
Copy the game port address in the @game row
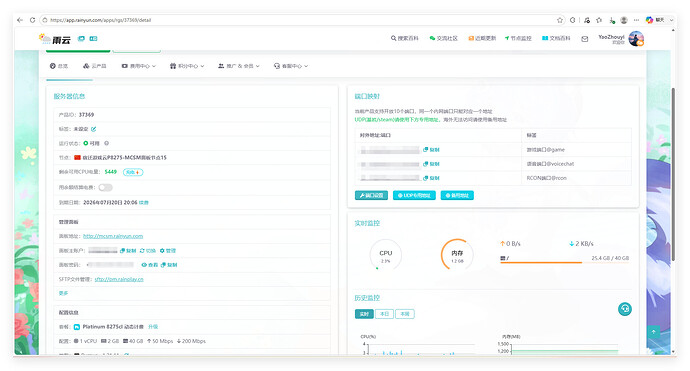click(431, 150)
